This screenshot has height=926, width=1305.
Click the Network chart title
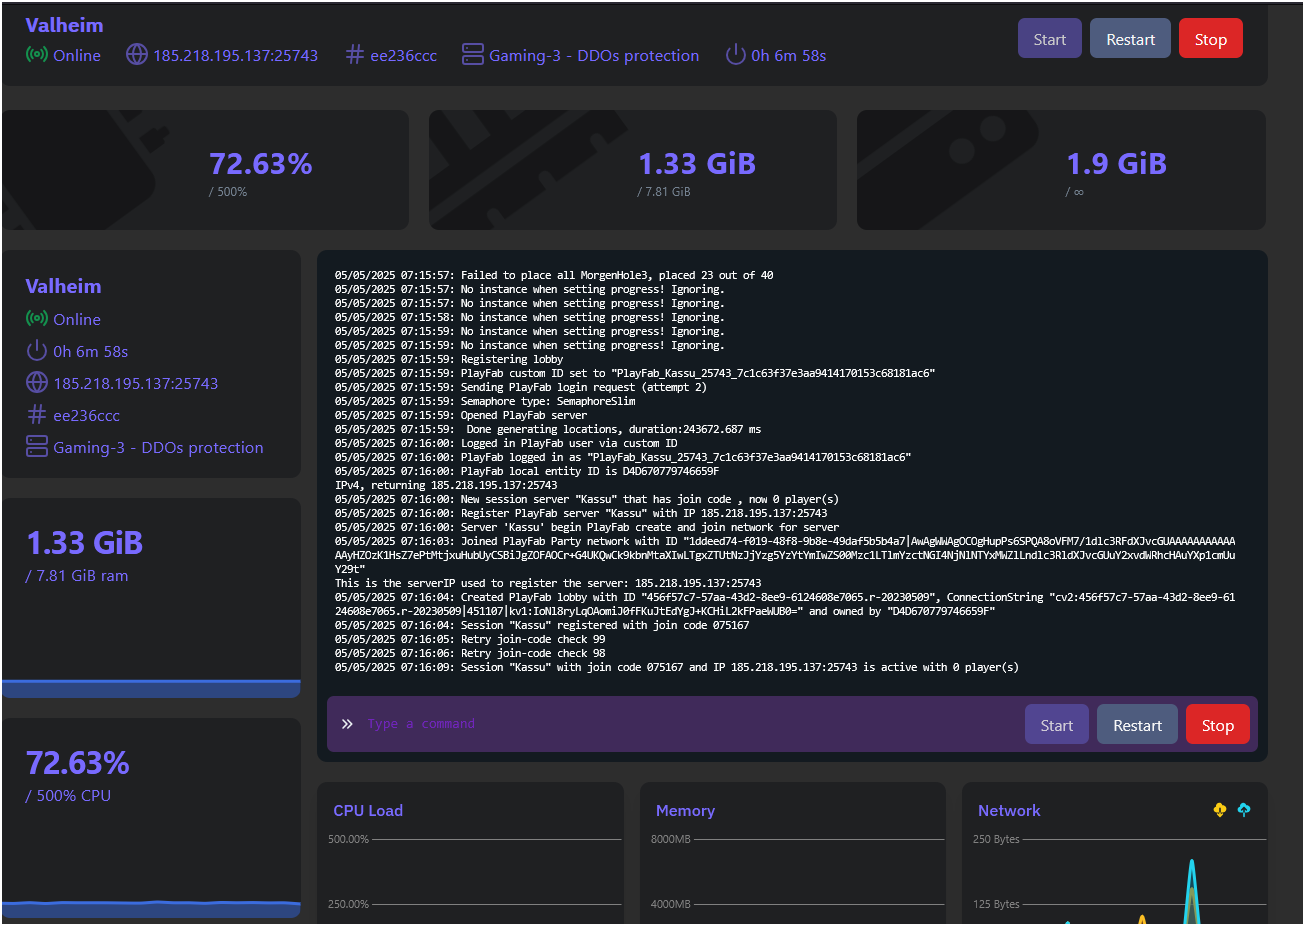[1009, 811]
